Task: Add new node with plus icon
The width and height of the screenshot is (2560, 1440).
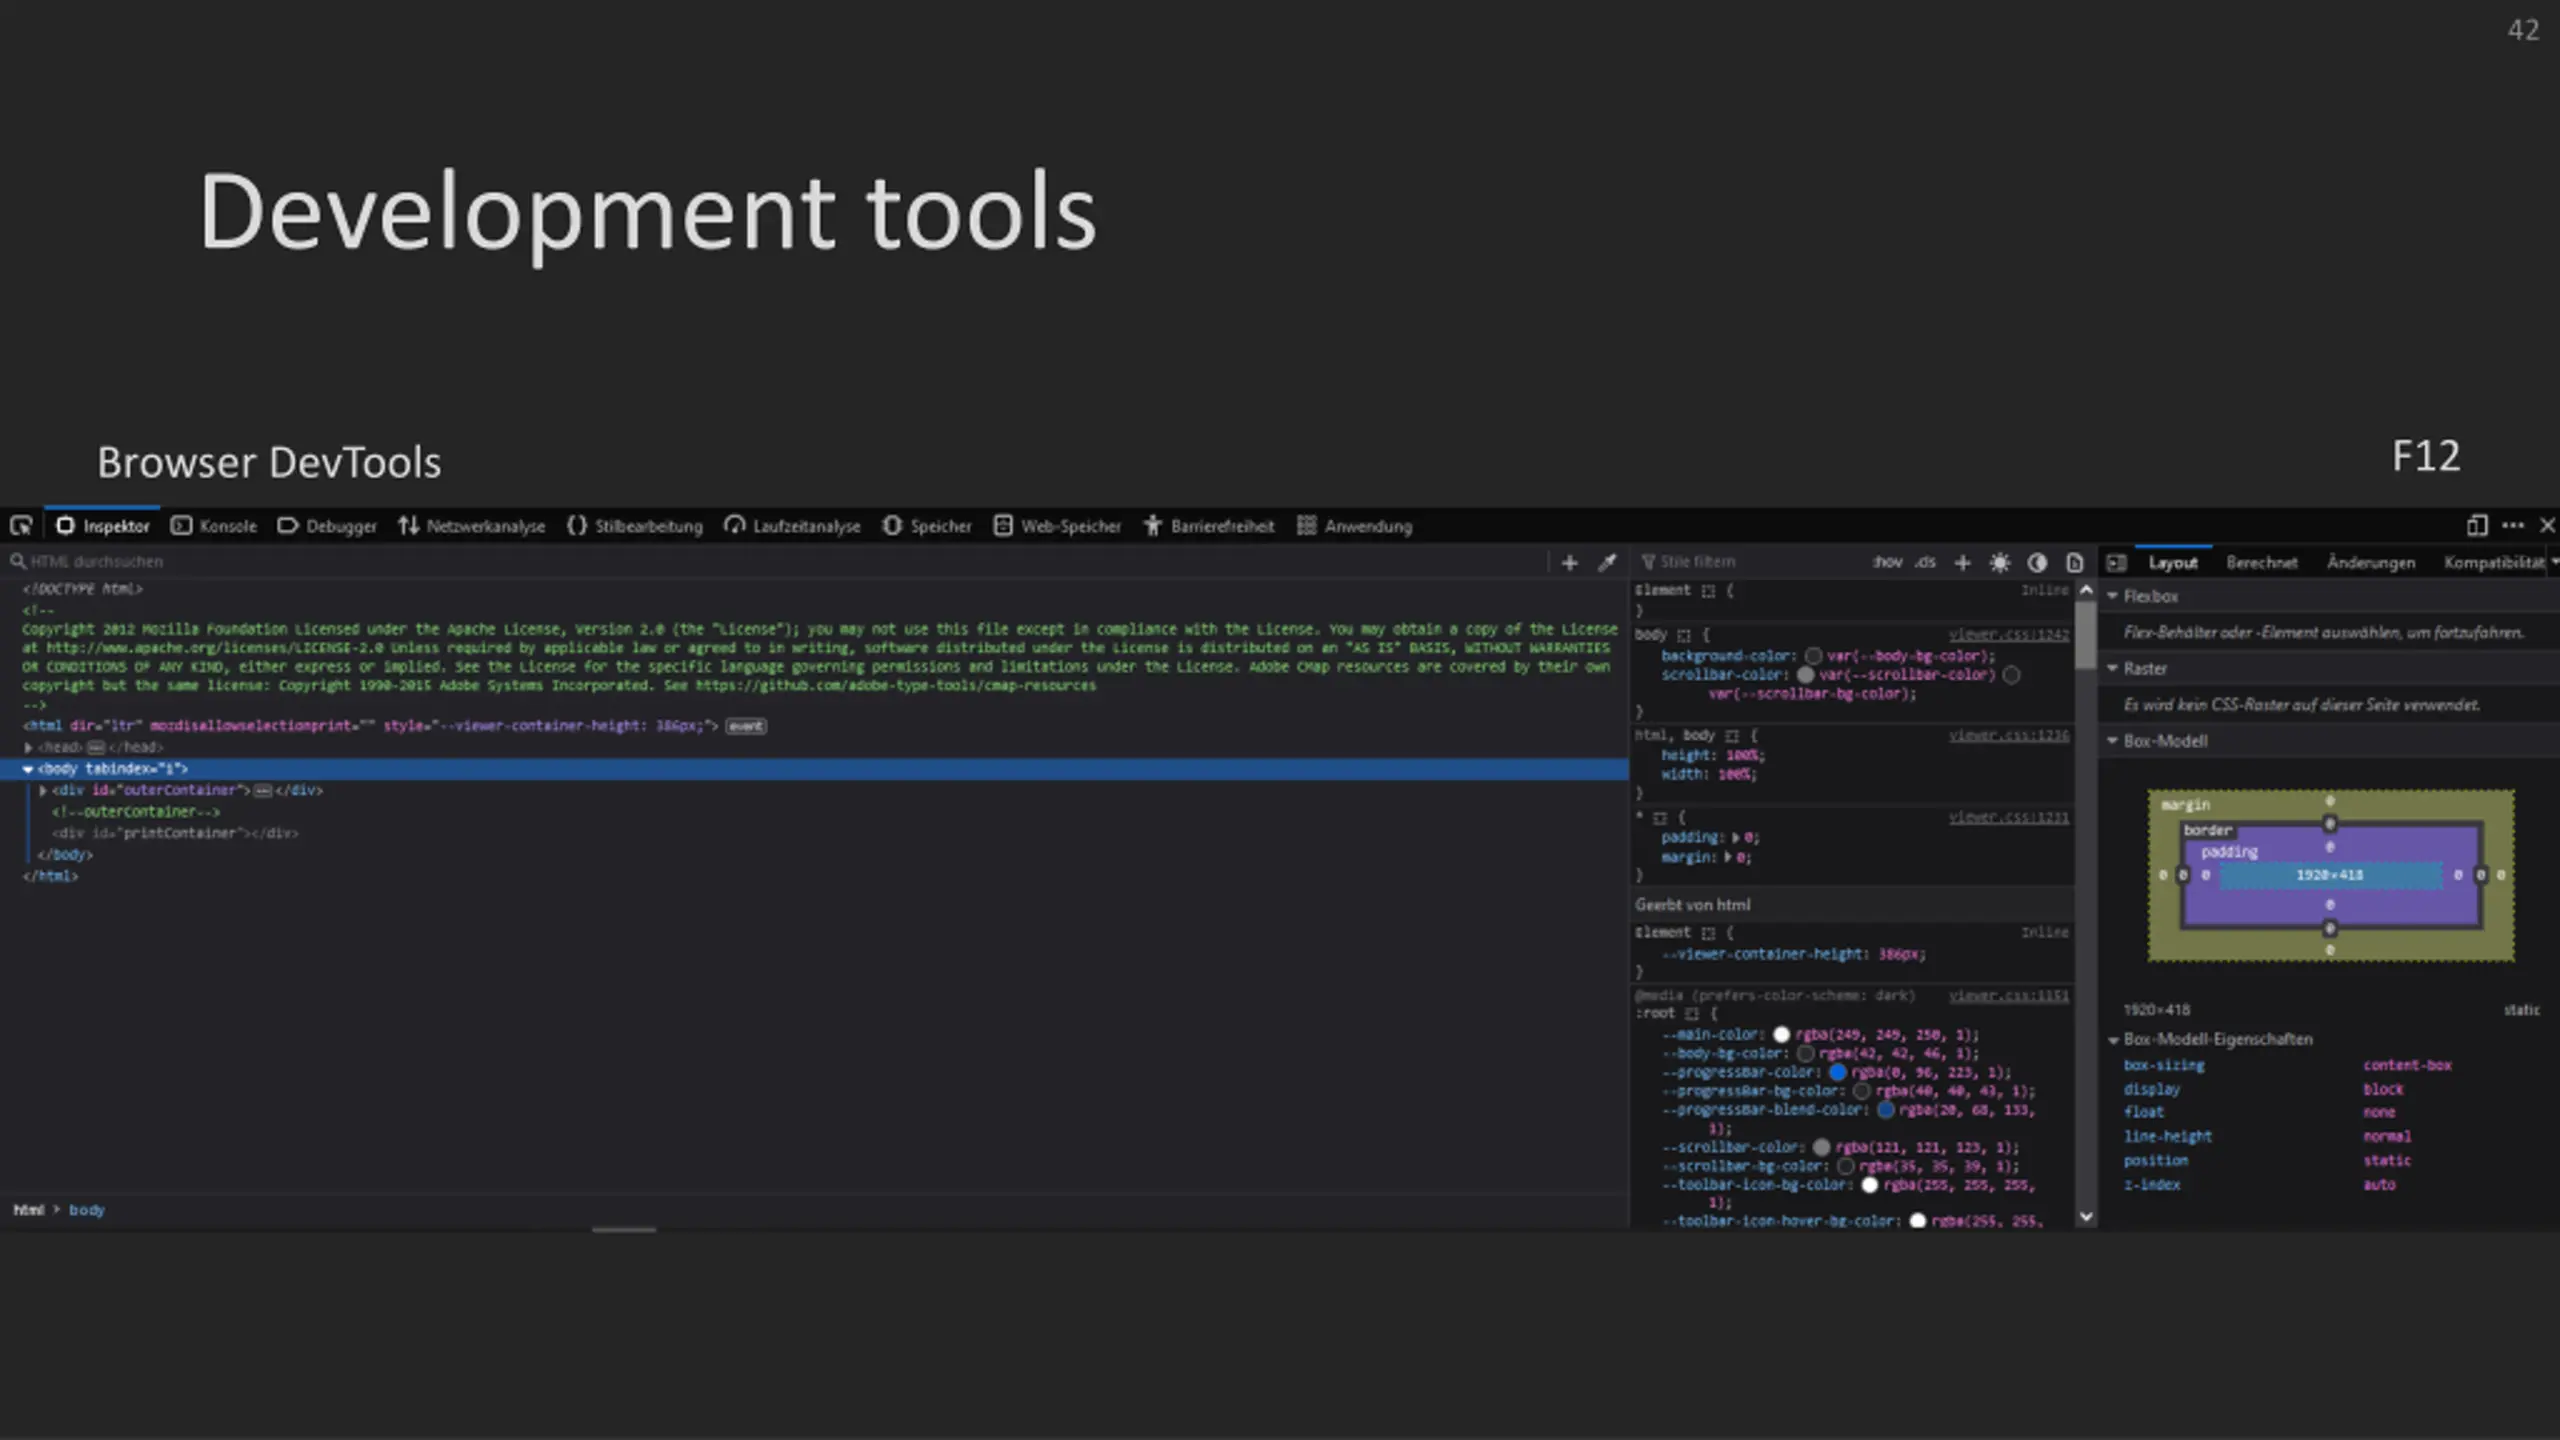Action: pos(1569,562)
